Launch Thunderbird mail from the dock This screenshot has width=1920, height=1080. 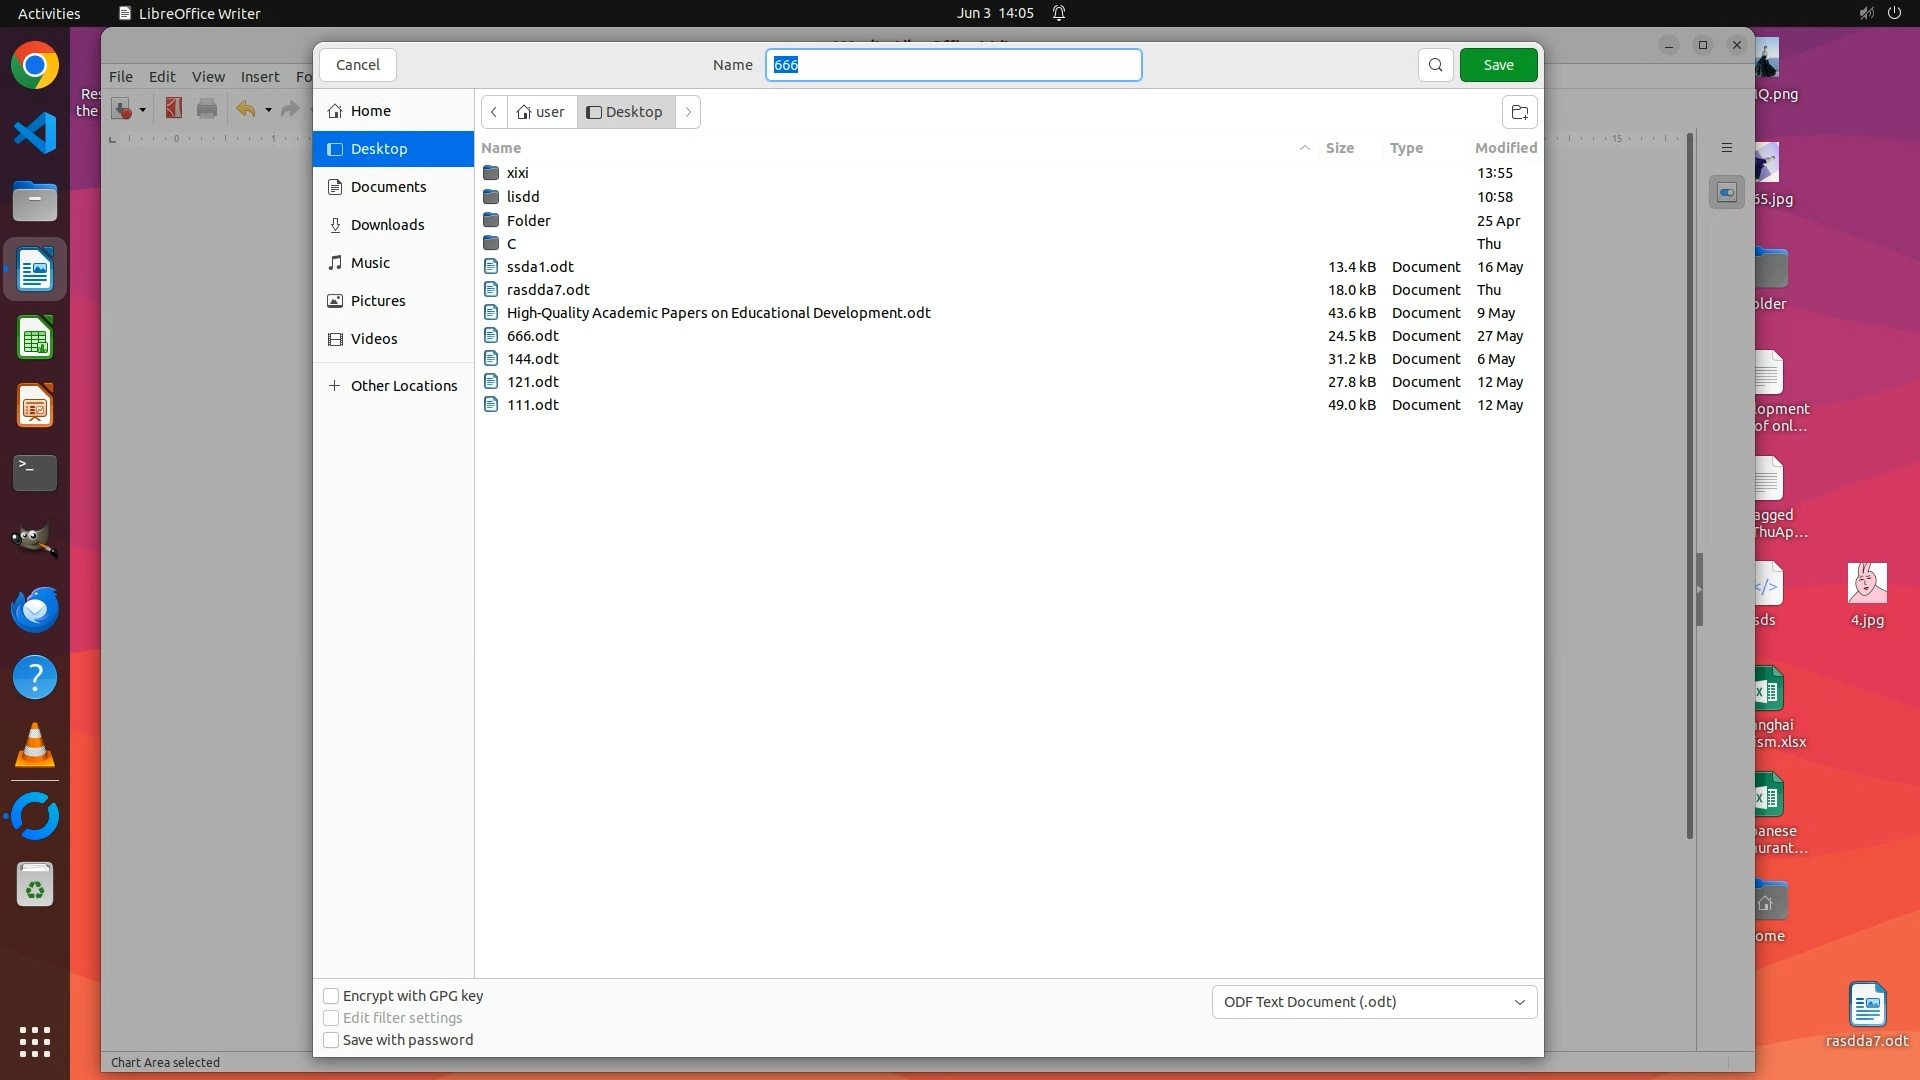click(x=35, y=609)
